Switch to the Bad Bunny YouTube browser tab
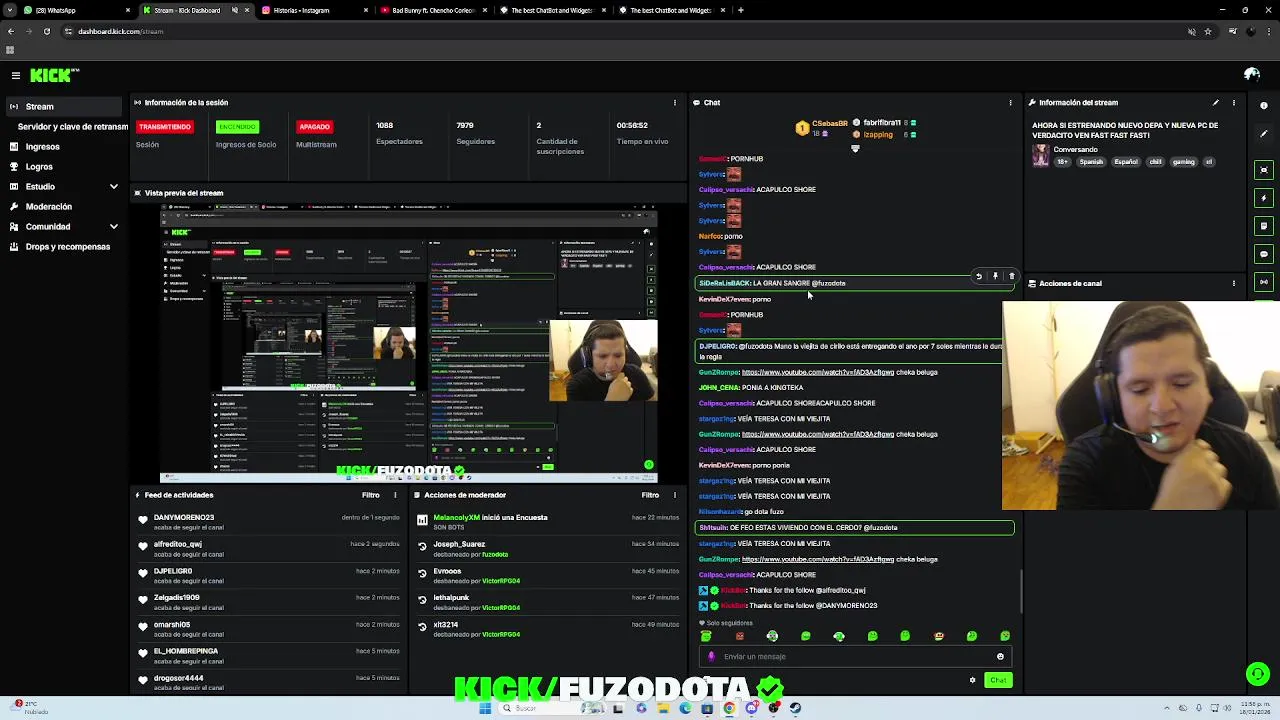This screenshot has width=1280, height=720. (x=432, y=10)
